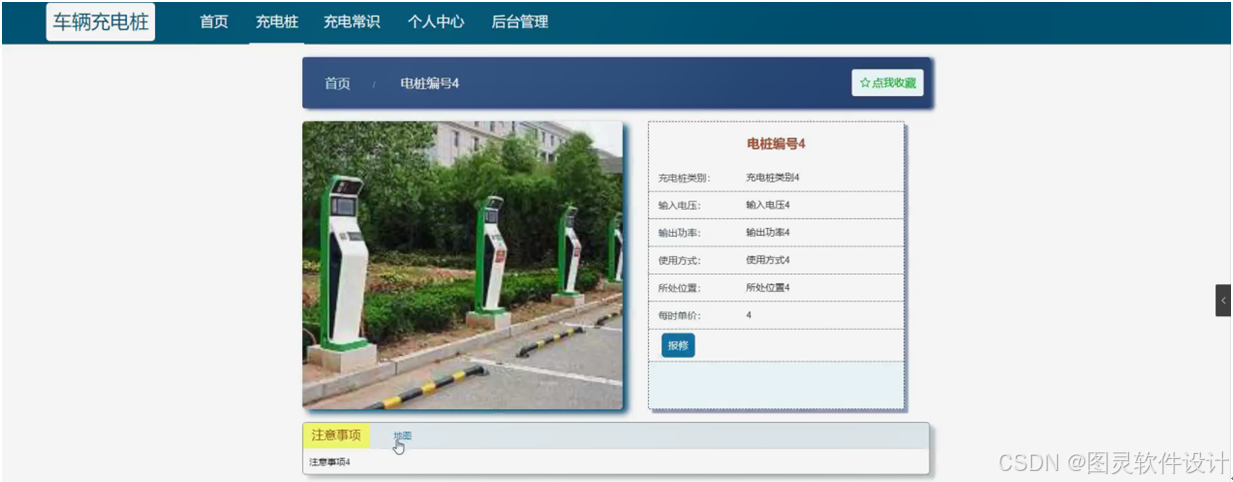Open 个人中心 in the navigation bar

click(436, 22)
